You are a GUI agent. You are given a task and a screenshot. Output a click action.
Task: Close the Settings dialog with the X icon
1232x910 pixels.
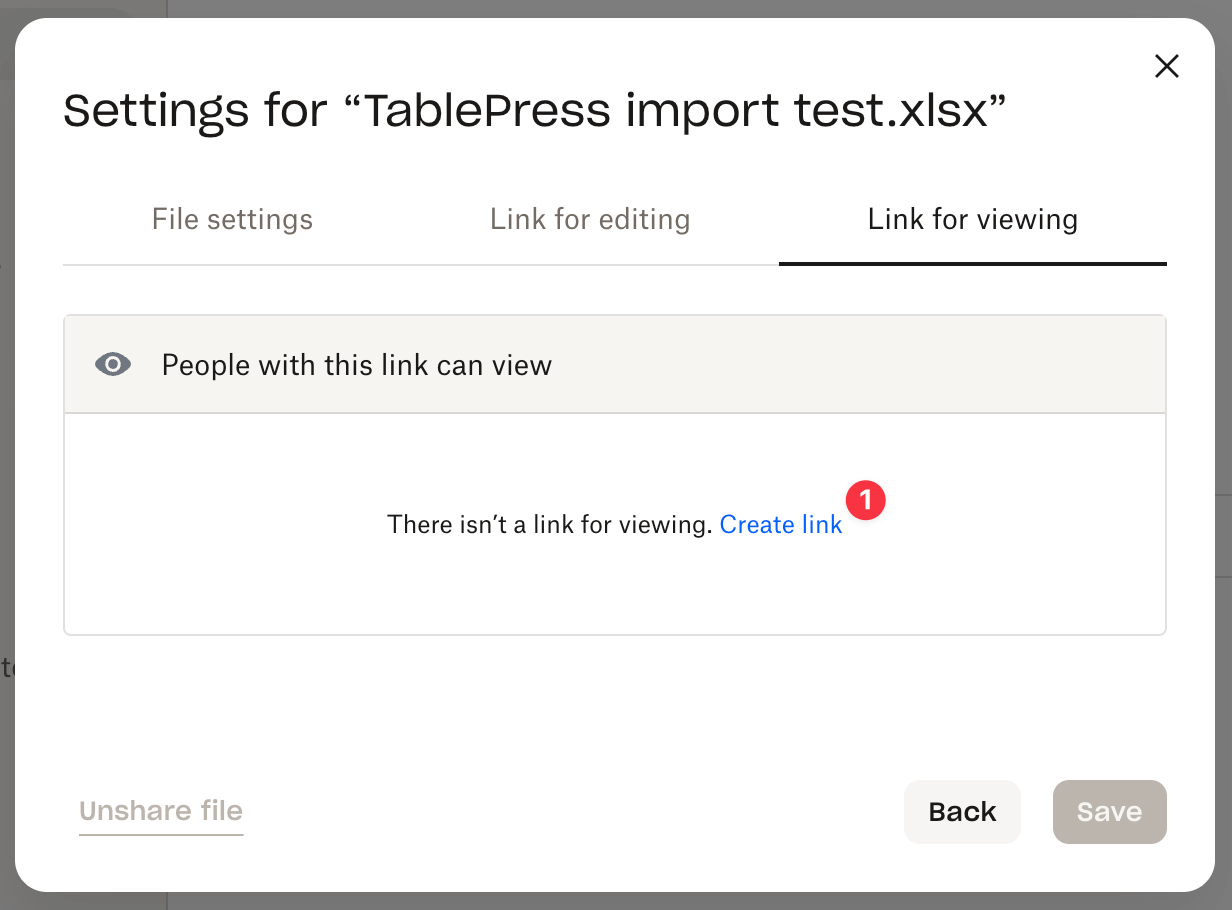[x=1166, y=66]
